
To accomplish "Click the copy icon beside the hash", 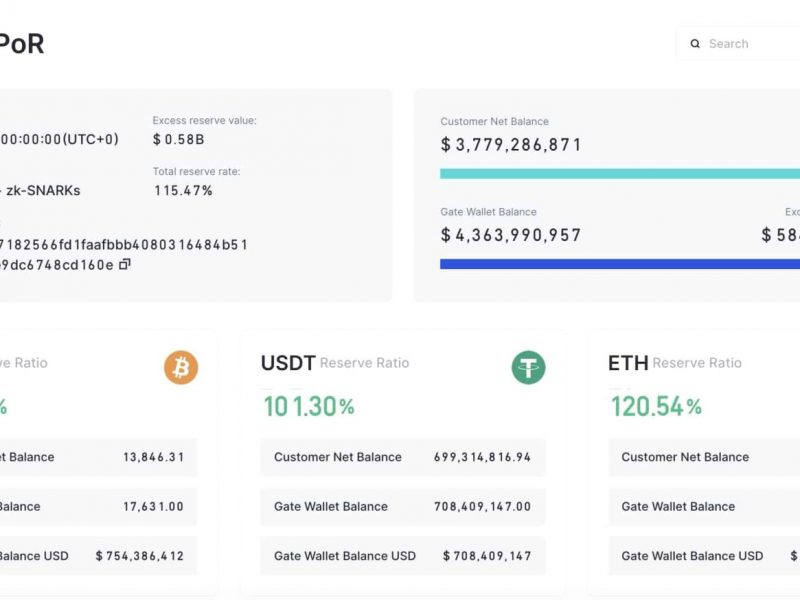I will click(125, 265).
